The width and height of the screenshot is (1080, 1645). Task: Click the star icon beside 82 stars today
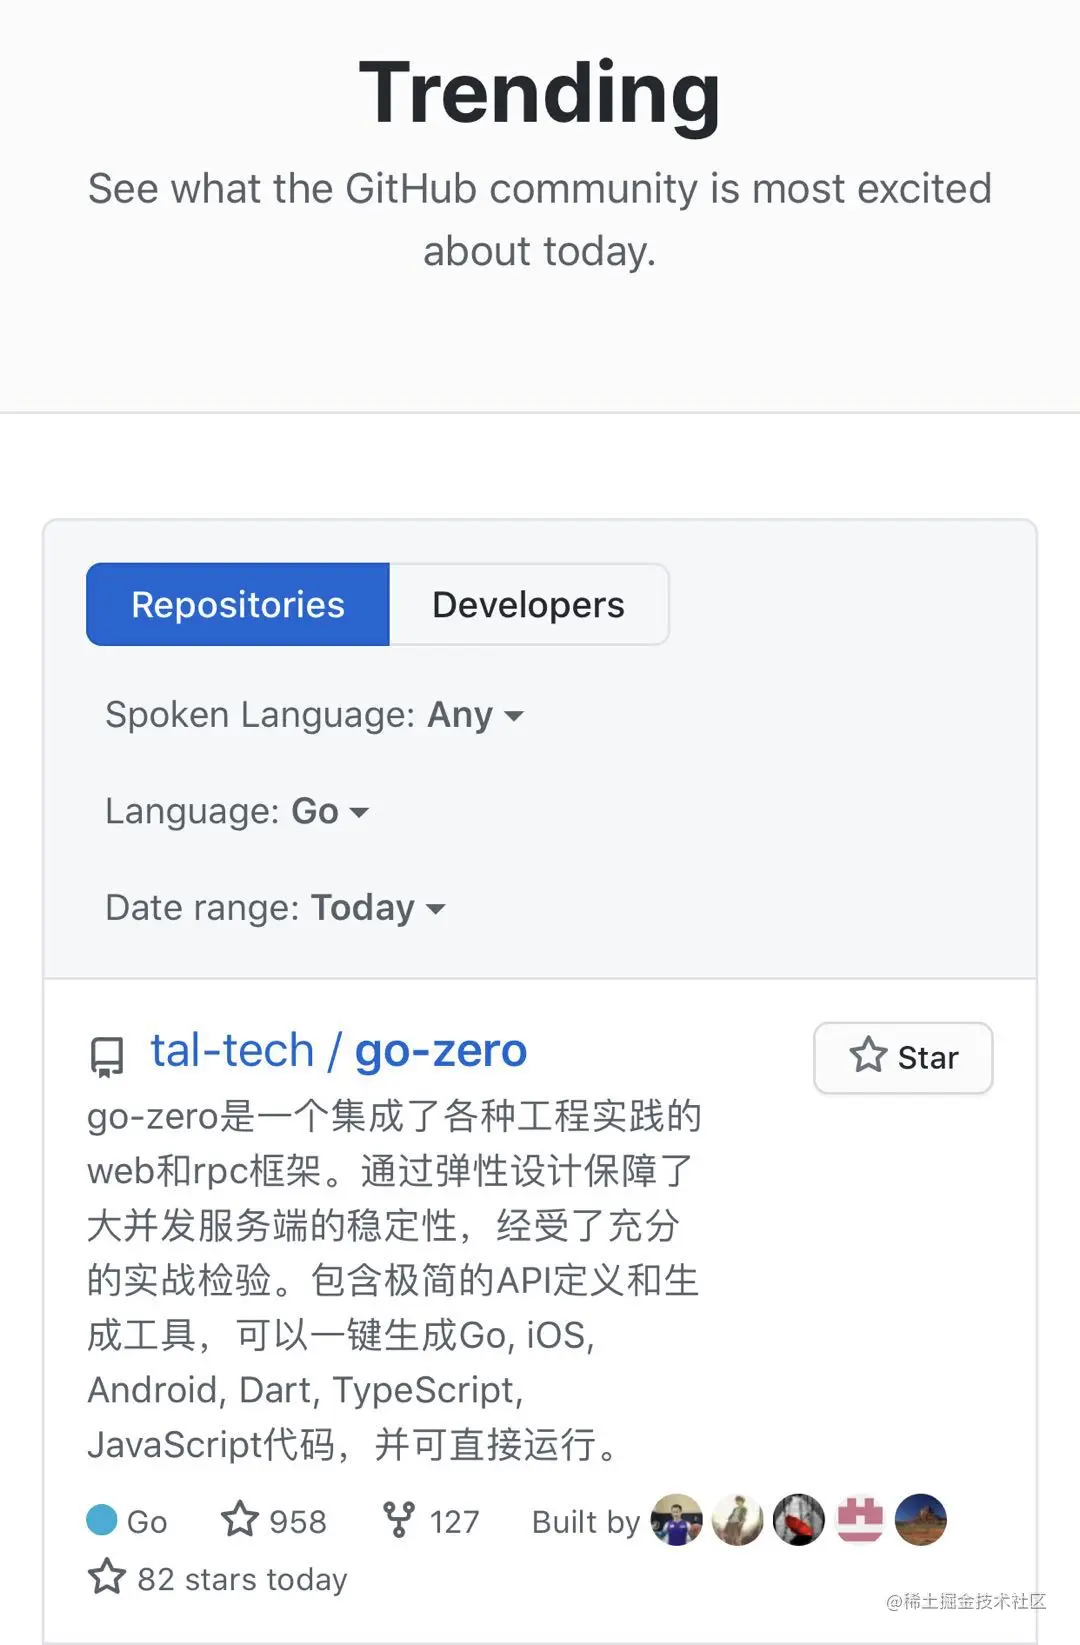107,1577
